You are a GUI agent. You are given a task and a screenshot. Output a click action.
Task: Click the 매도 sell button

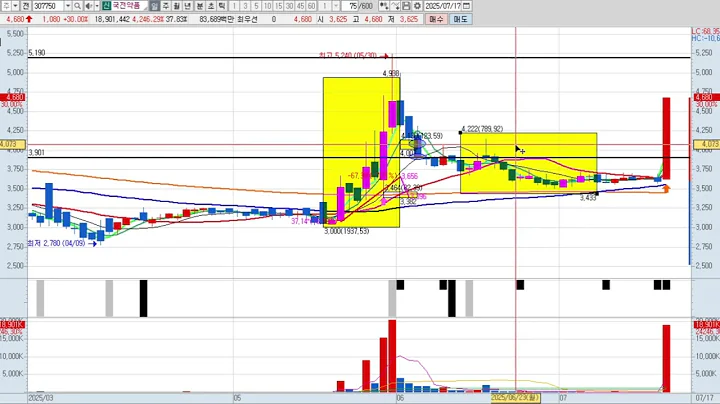[x=460, y=19]
